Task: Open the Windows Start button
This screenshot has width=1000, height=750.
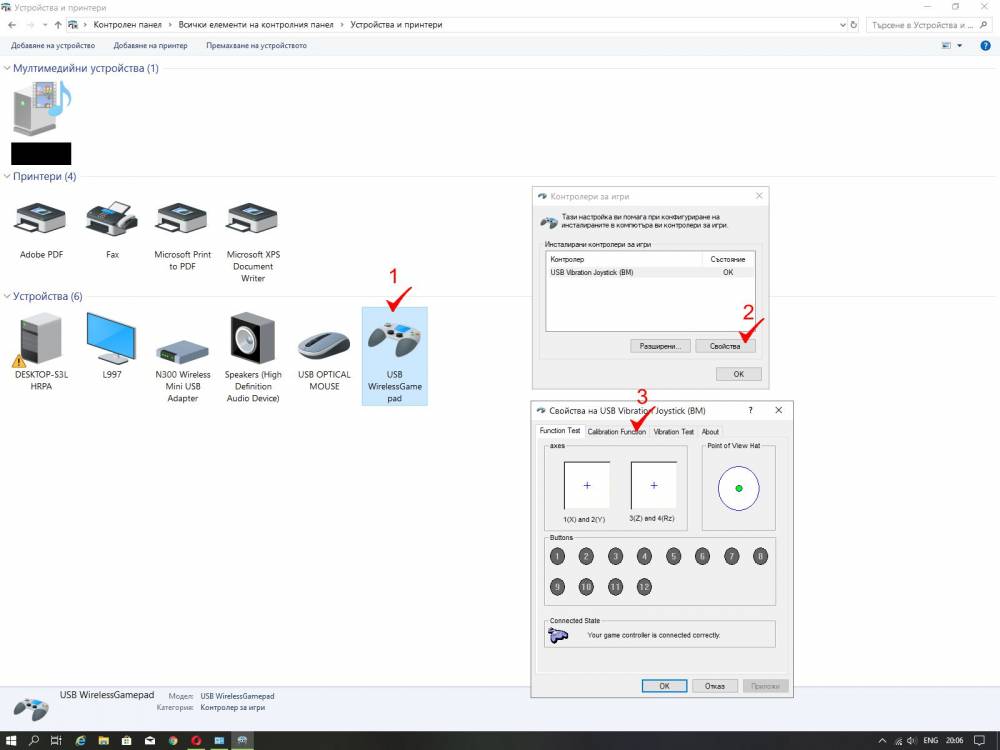Action: (11, 740)
